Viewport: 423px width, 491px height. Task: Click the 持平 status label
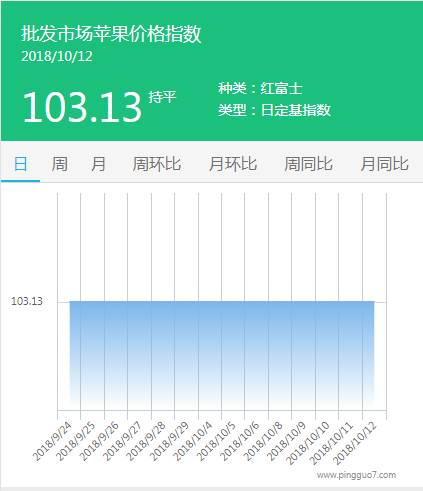coord(162,97)
